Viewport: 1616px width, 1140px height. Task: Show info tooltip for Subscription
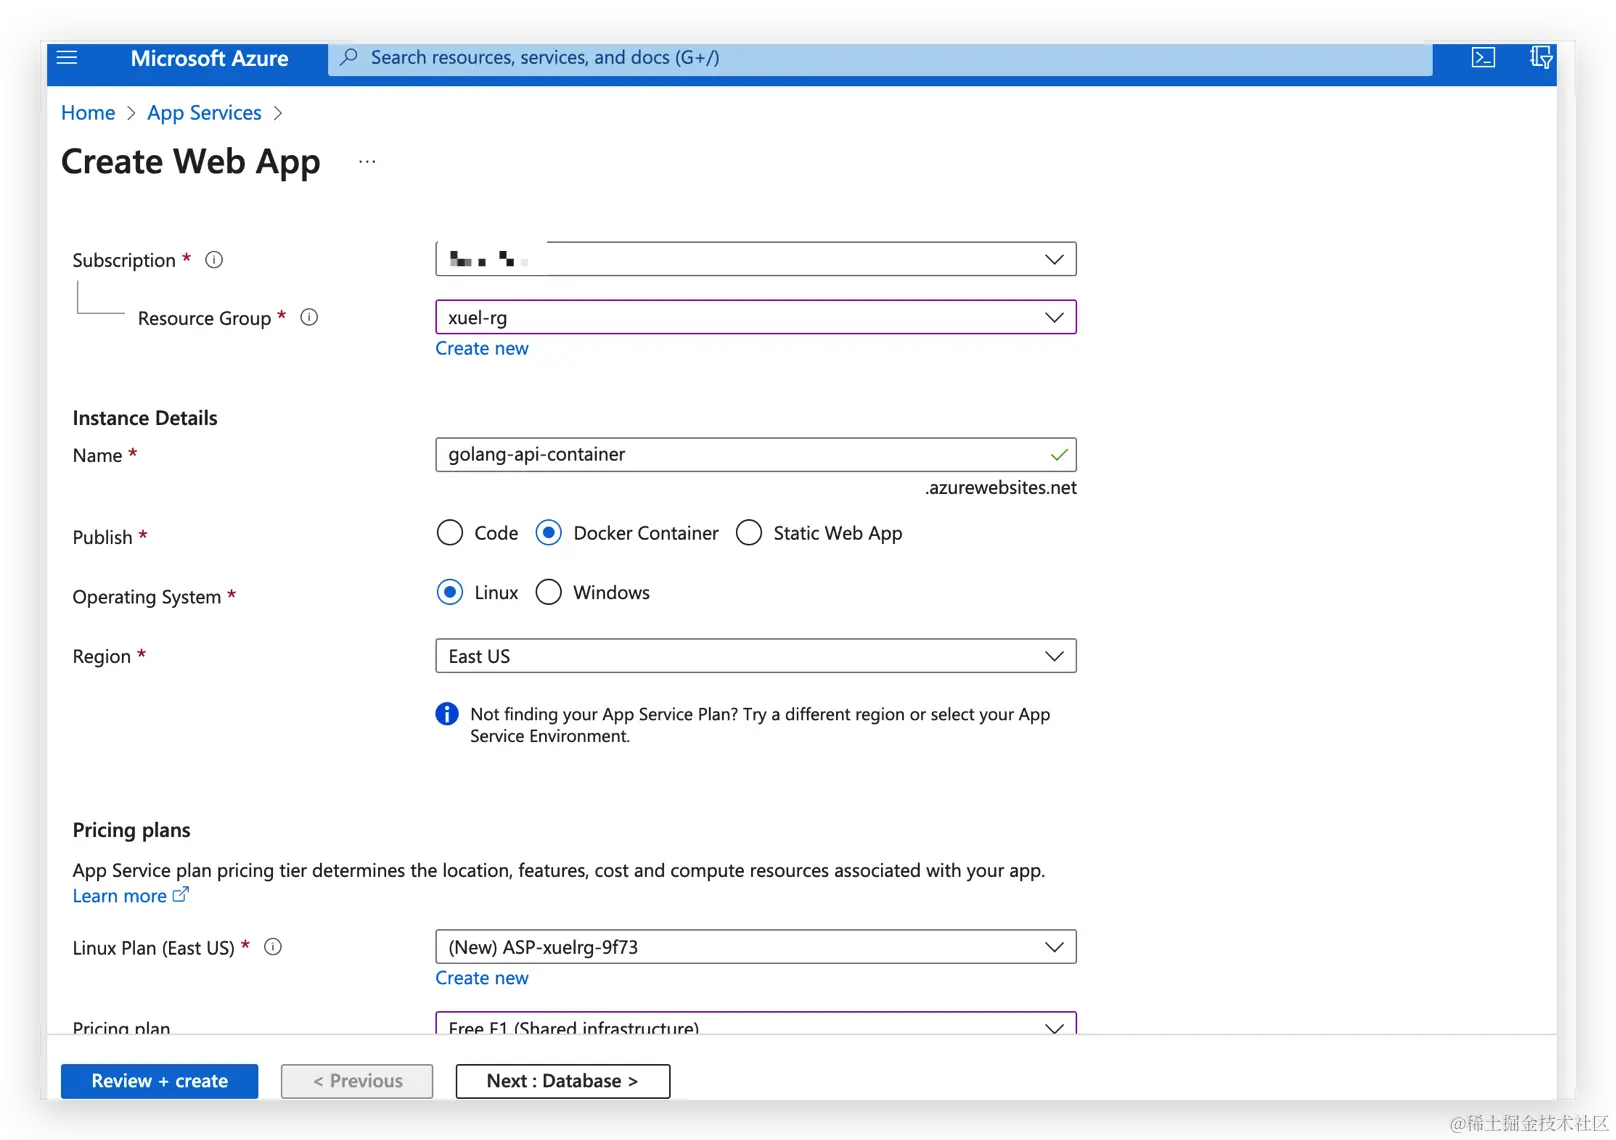coord(214,260)
